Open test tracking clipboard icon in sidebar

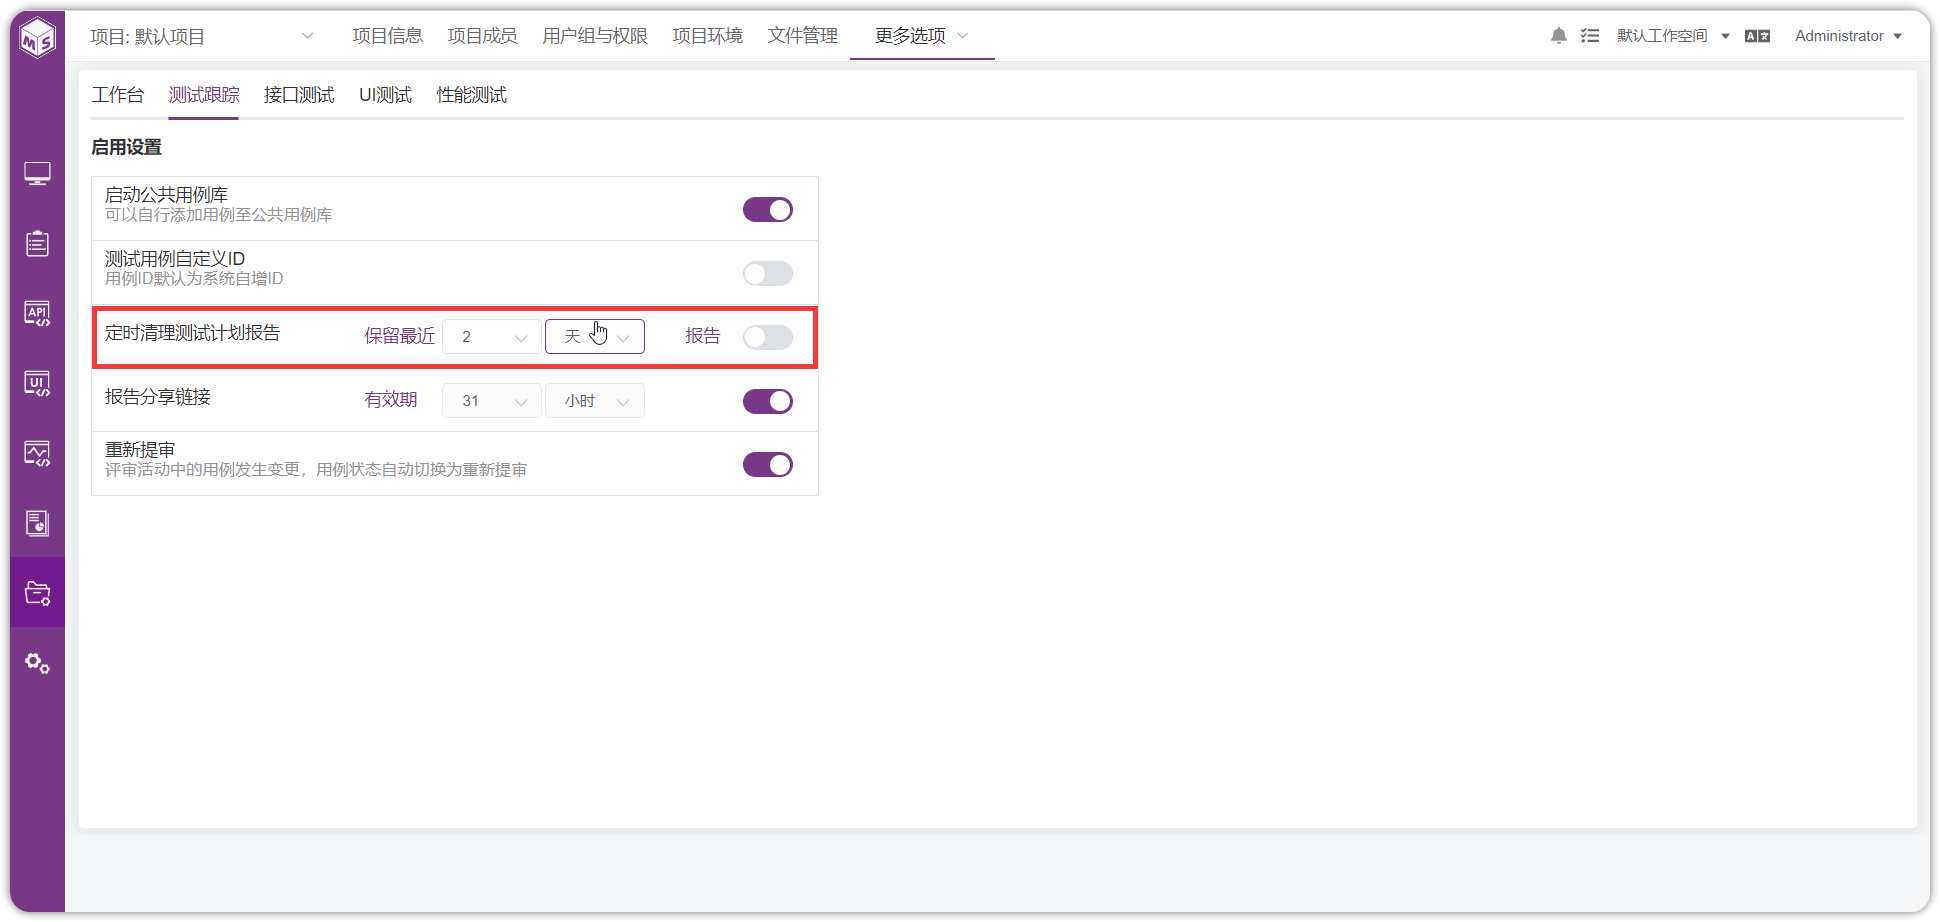click(38, 243)
